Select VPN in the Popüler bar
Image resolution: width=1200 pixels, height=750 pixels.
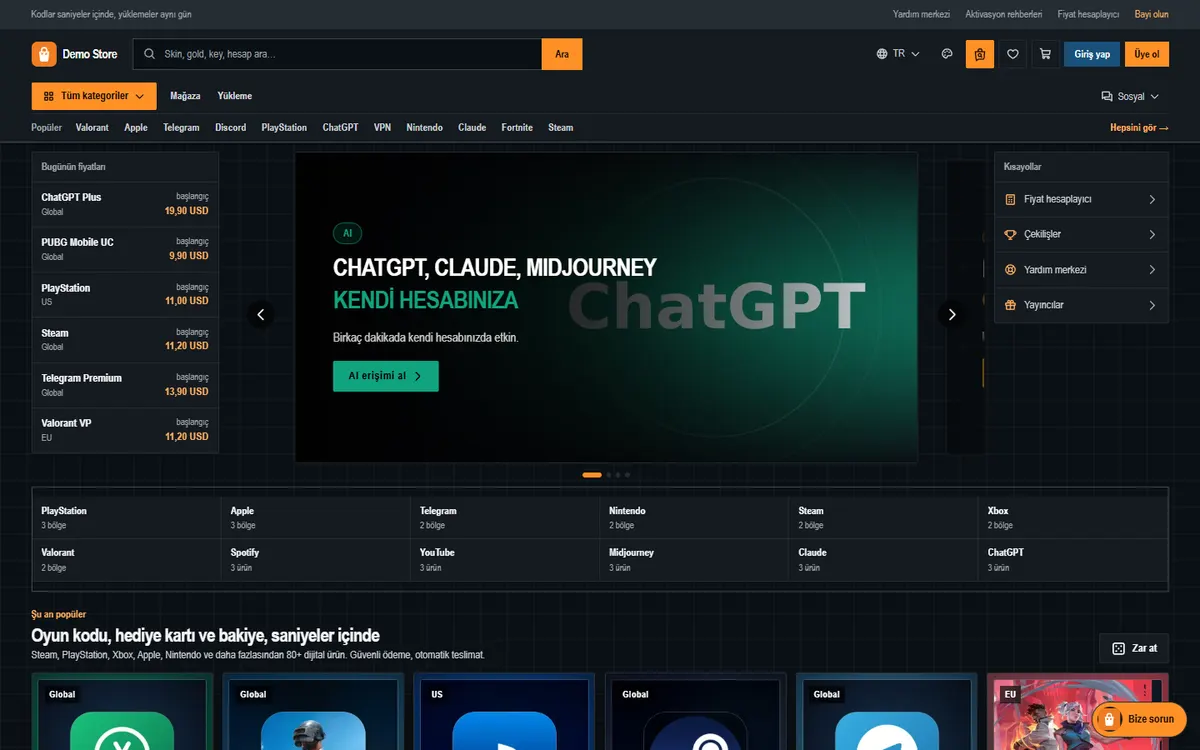pos(382,128)
